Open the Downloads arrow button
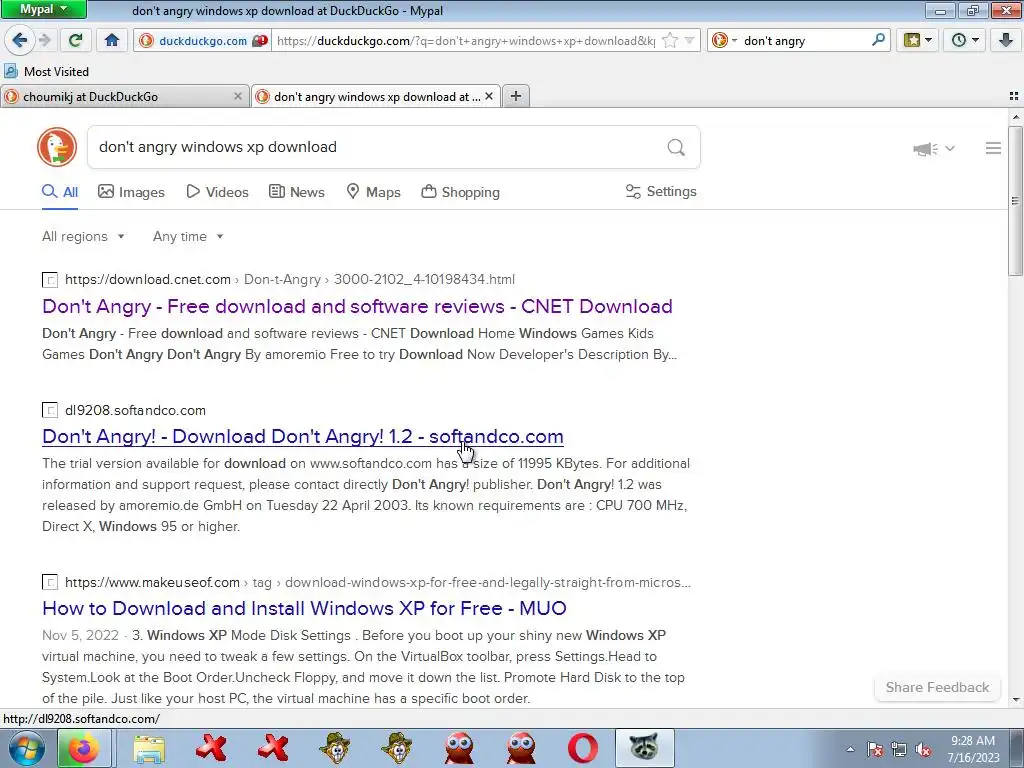The width and height of the screenshot is (1024, 768). [x=1006, y=40]
